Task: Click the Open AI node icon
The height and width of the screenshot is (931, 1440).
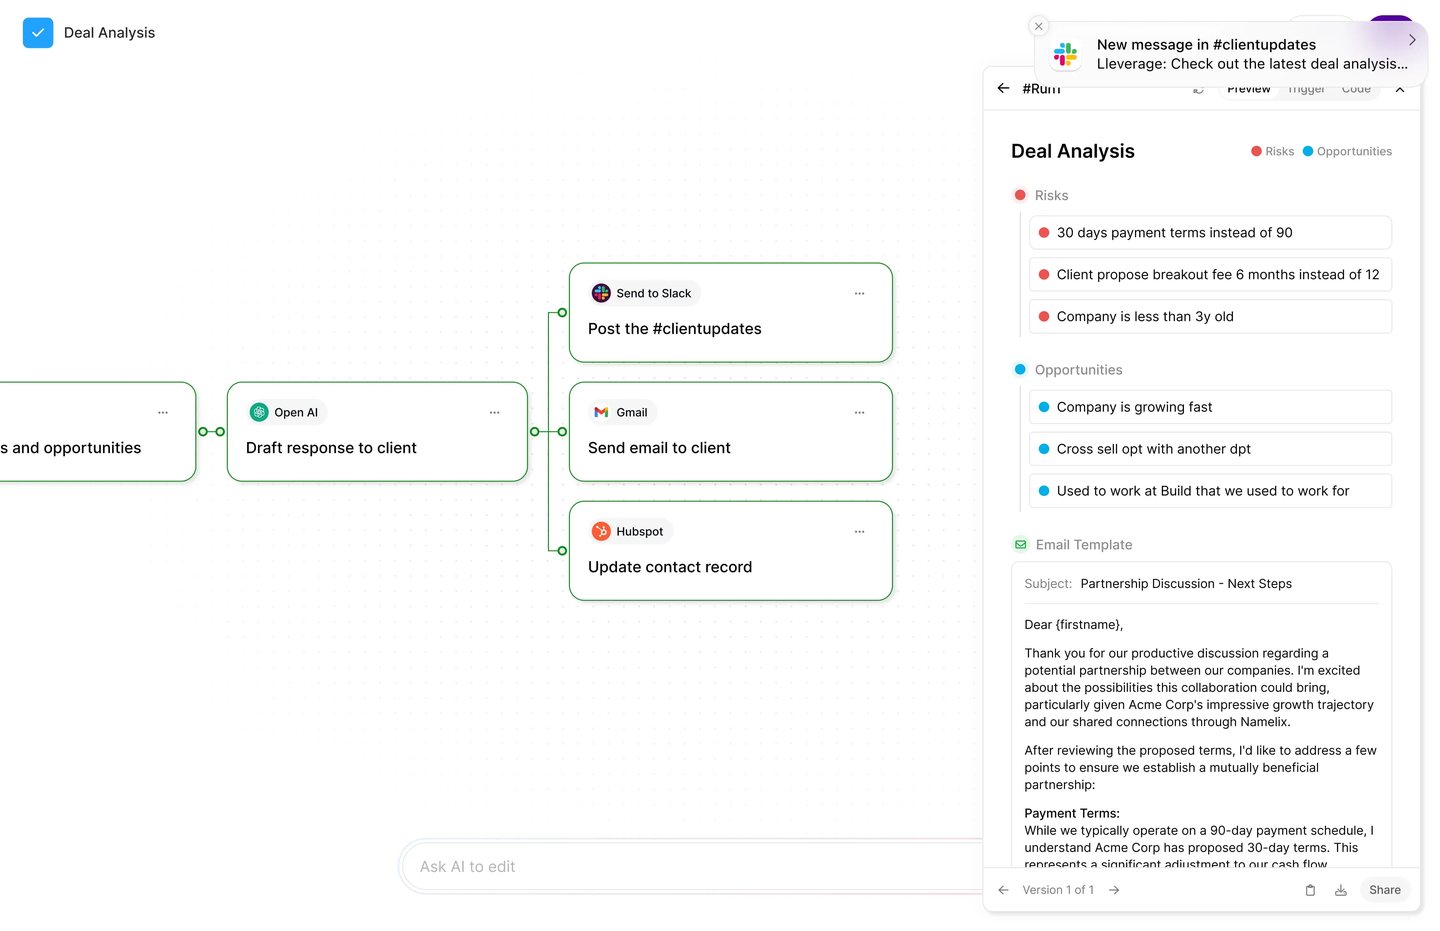Action: click(259, 412)
